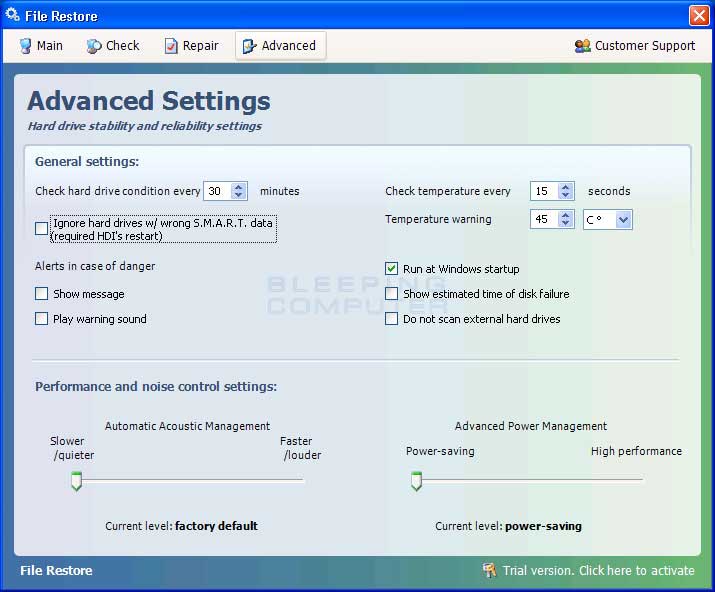
Task: Click the File Restore gear icon in title bar
Action: [12, 15]
